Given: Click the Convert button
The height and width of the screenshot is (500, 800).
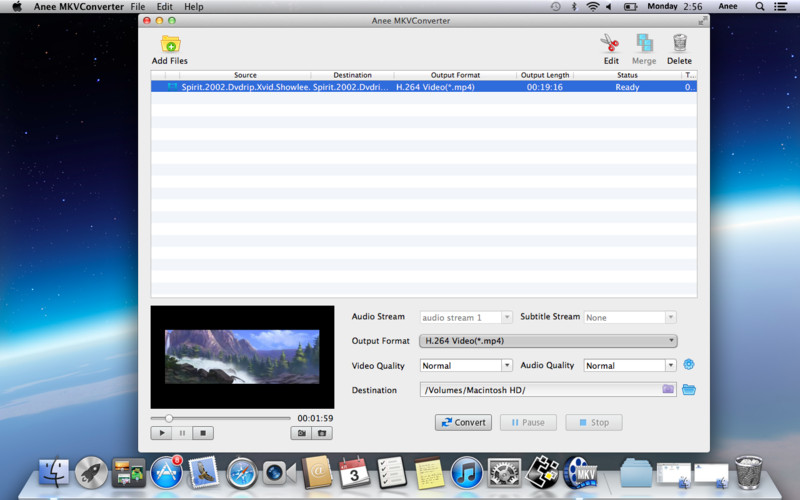Looking at the screenshot, I should (x=463, y=422).
